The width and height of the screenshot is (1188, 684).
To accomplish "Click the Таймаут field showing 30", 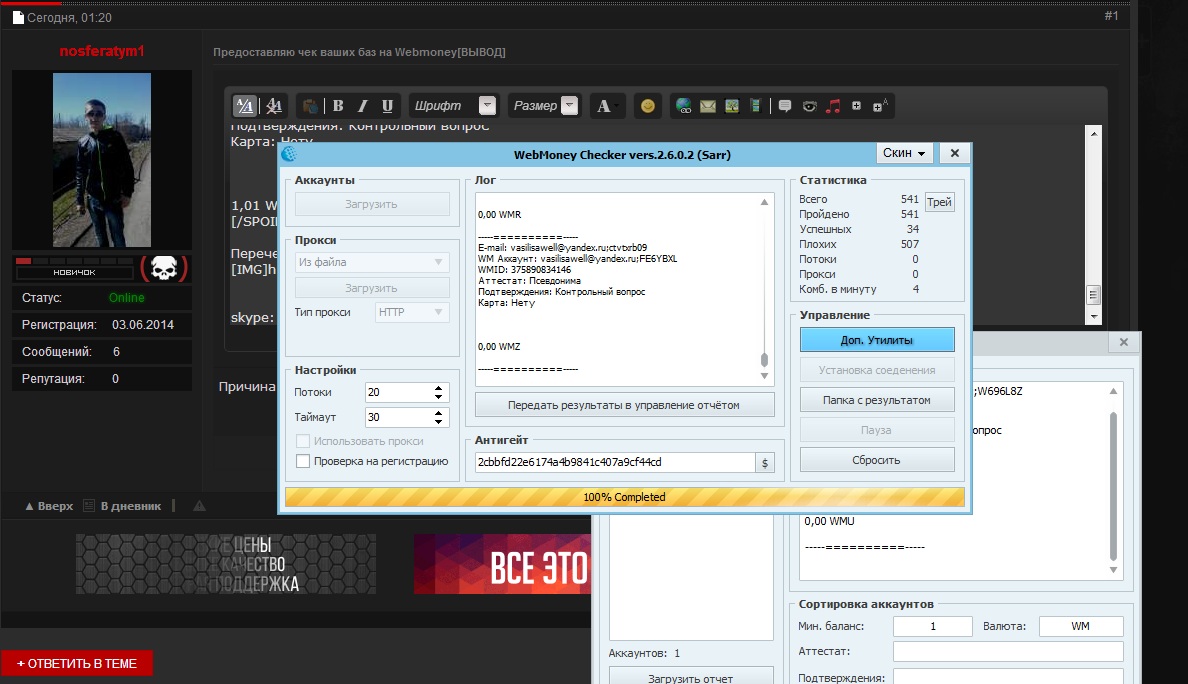I will click(399, 417).
